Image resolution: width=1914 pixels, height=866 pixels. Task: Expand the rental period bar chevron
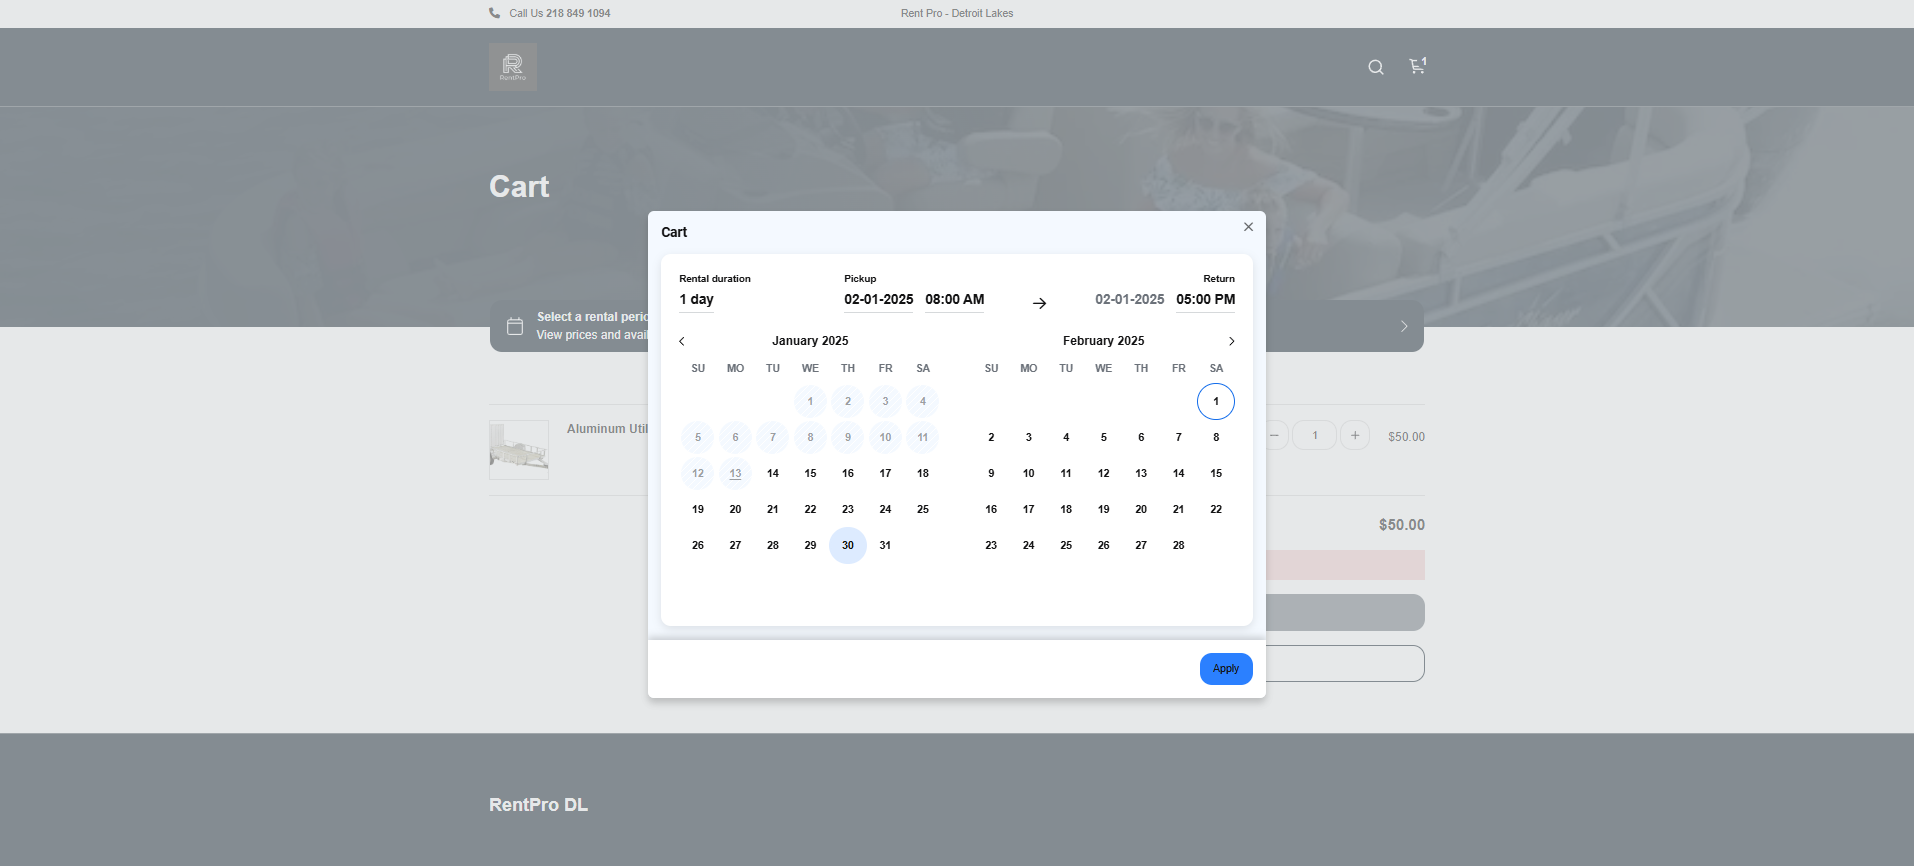point(1404,326)
